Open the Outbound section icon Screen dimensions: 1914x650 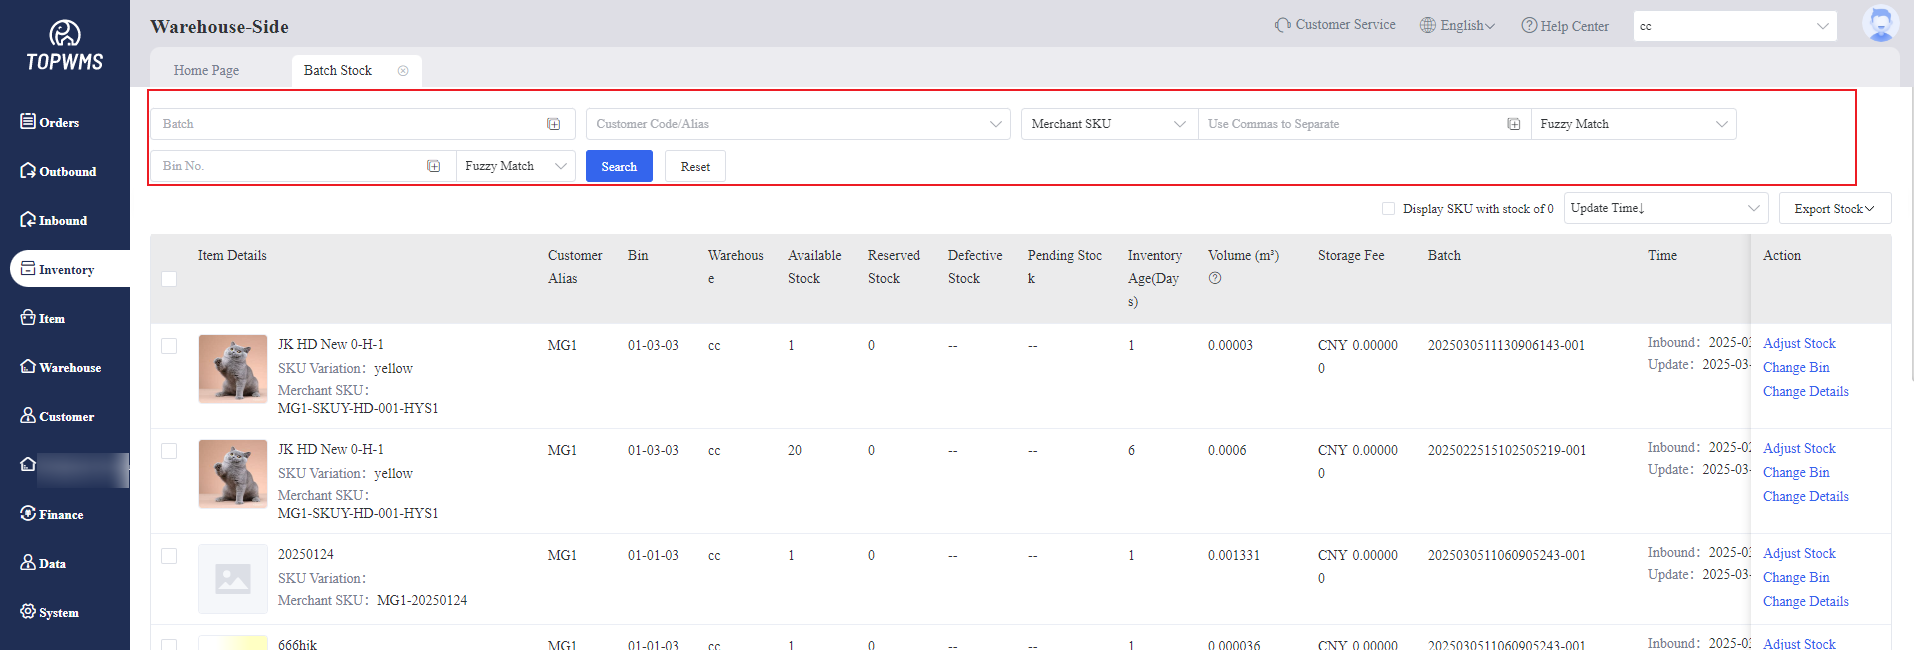click(28, 170)
